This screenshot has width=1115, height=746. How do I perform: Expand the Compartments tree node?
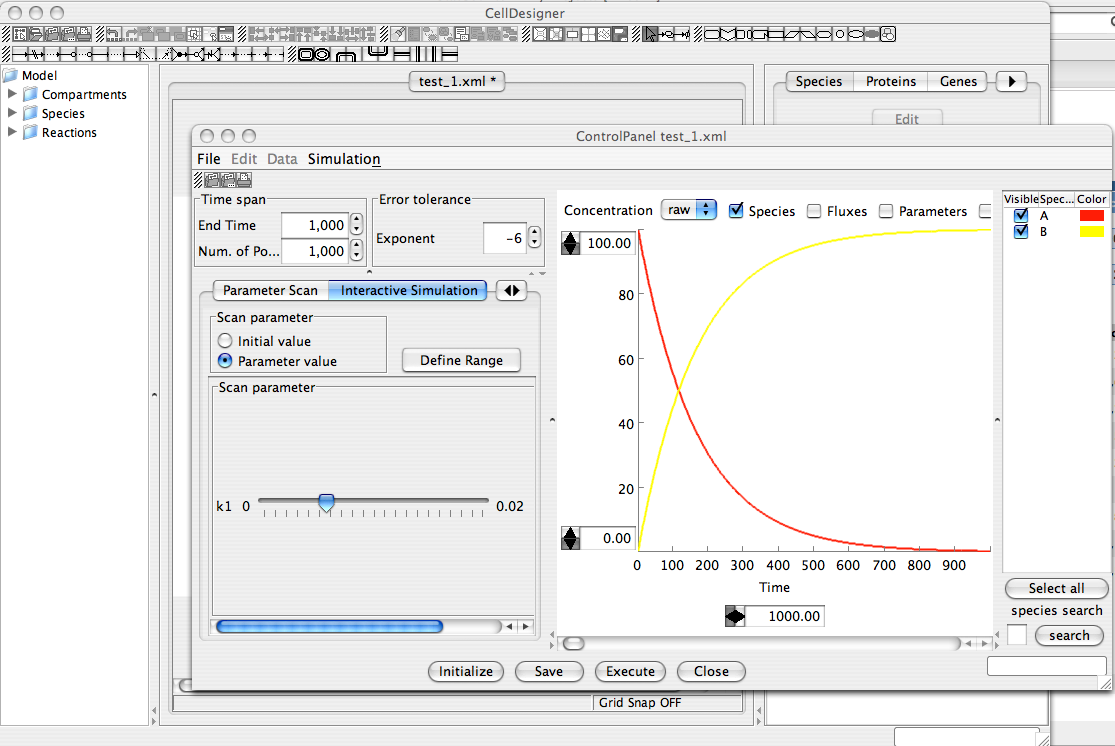[x=13, y=94]
